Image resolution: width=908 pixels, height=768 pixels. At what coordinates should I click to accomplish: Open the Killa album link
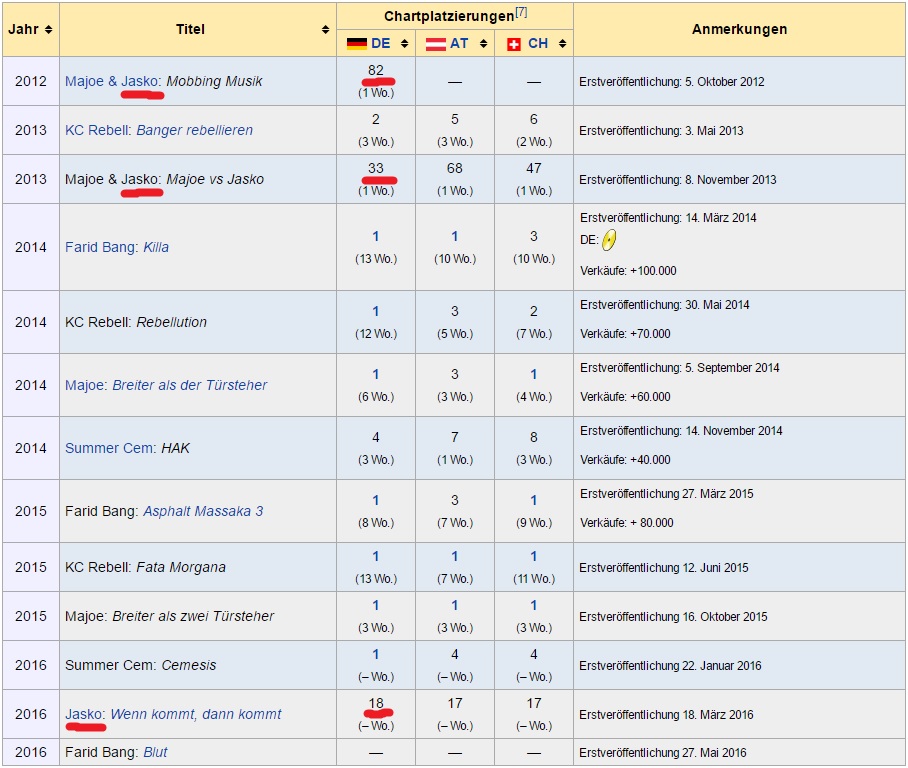coord(156,247)
